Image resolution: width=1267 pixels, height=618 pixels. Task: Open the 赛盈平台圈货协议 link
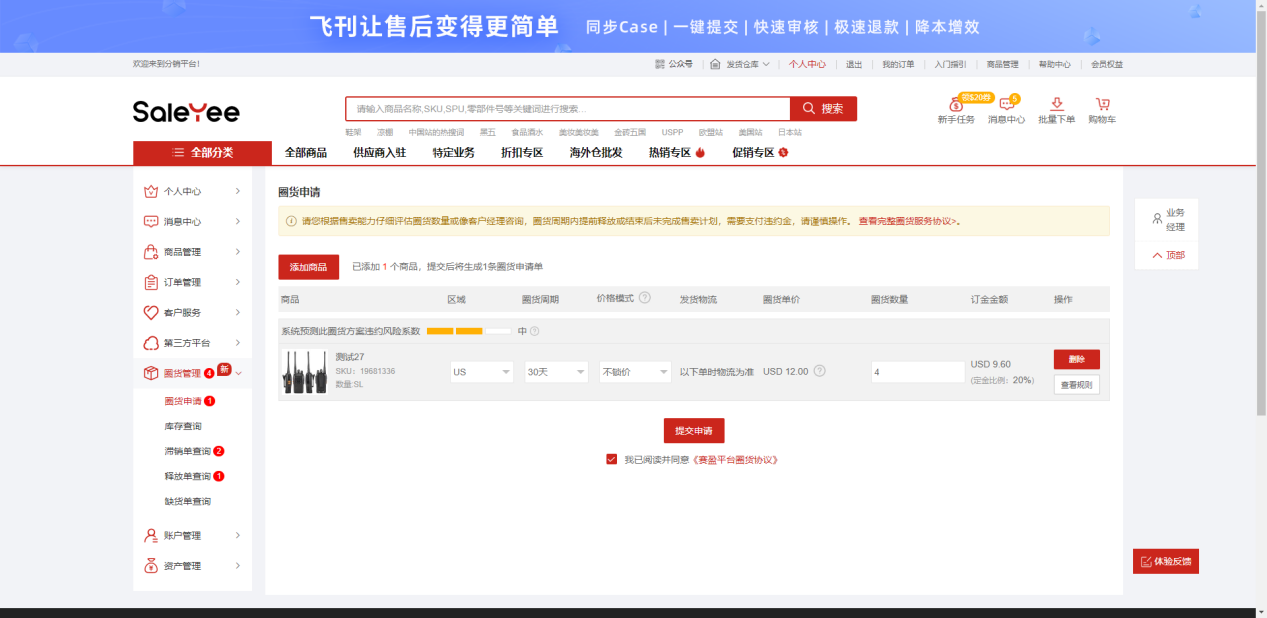735,460
